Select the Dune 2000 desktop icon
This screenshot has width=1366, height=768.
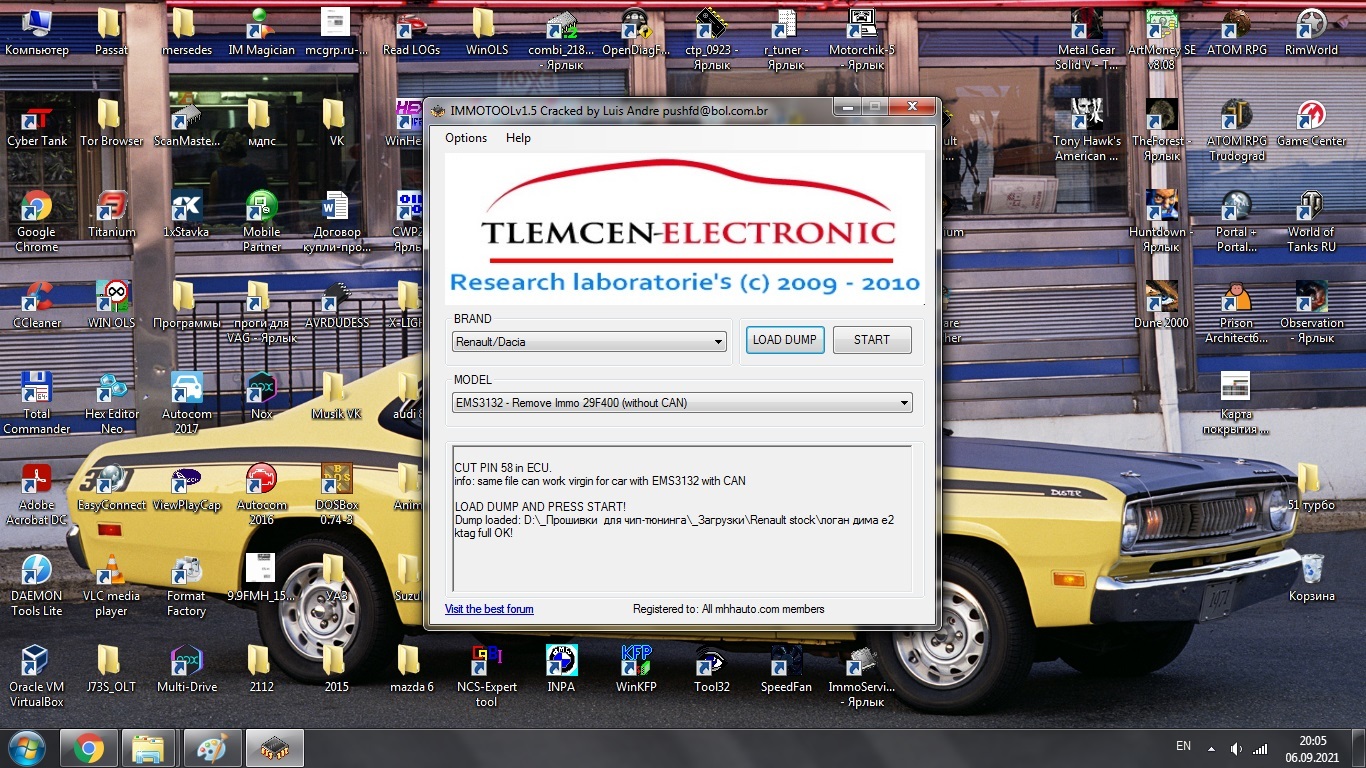(1161, 306)
